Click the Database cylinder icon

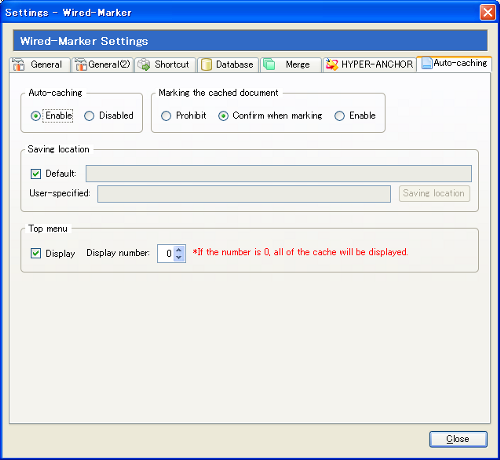point(206,65)
